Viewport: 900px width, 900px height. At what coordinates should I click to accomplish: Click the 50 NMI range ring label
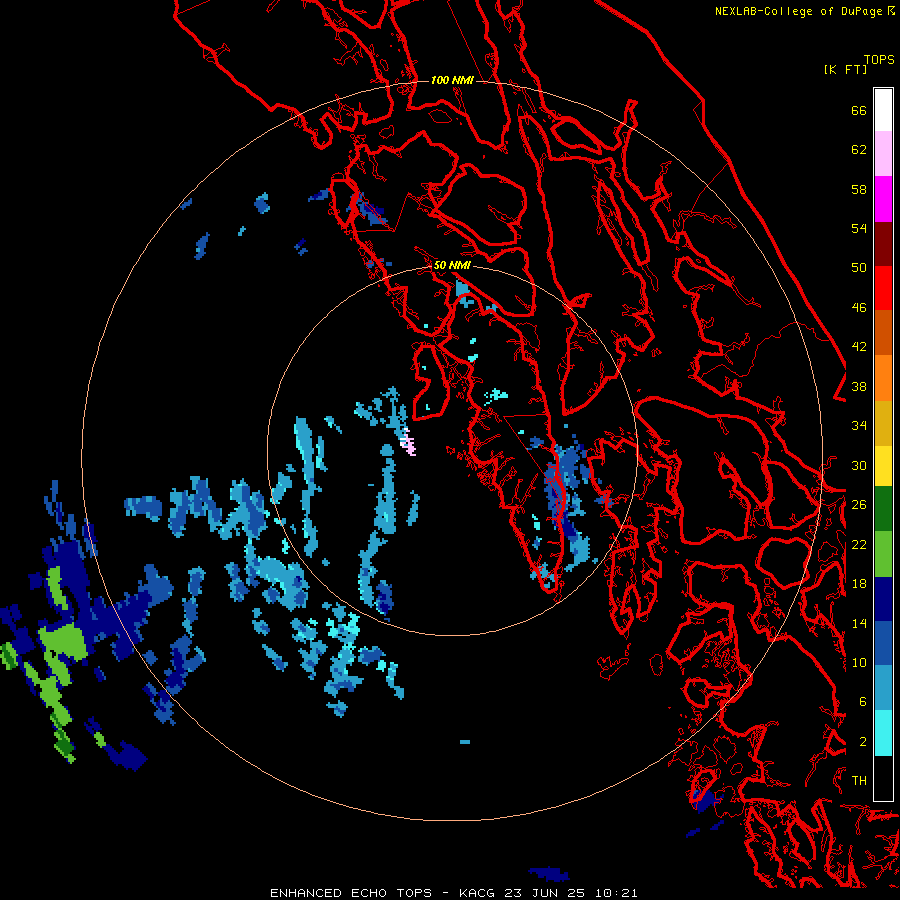[452, 265]
